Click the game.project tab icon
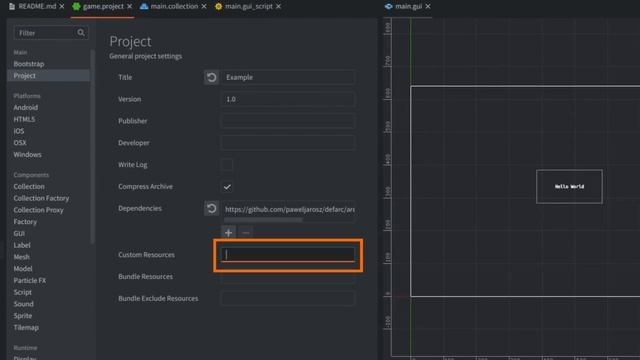640x360 pixels. tap(76, 7)
